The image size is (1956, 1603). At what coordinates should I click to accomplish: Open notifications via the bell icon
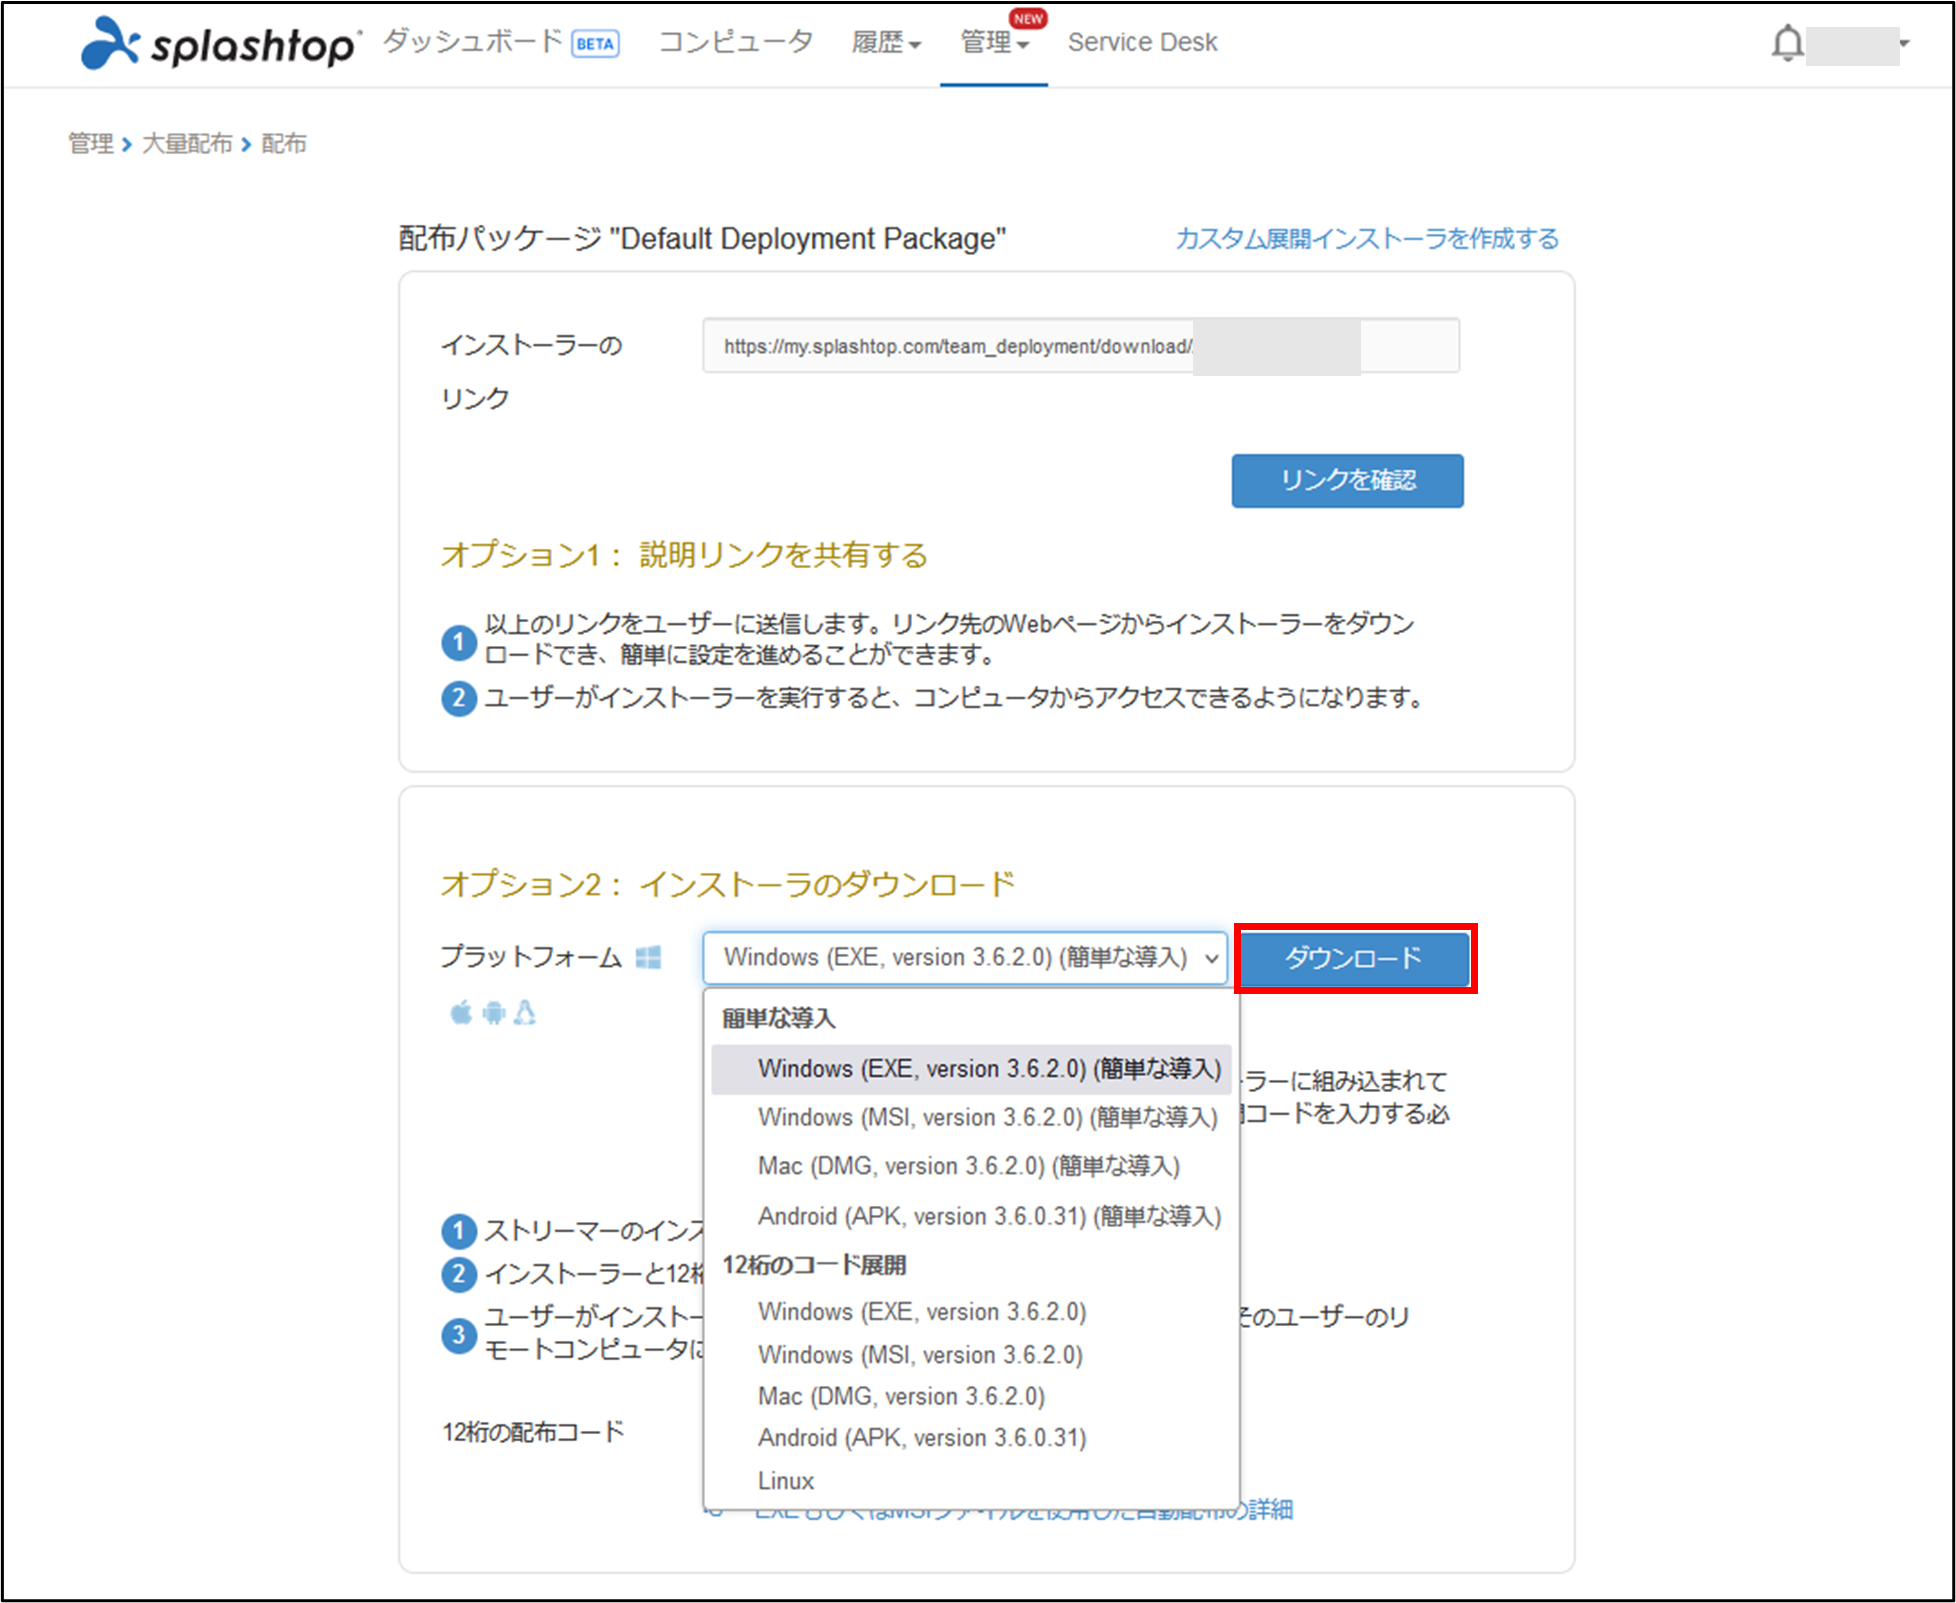click(1789, 43)
